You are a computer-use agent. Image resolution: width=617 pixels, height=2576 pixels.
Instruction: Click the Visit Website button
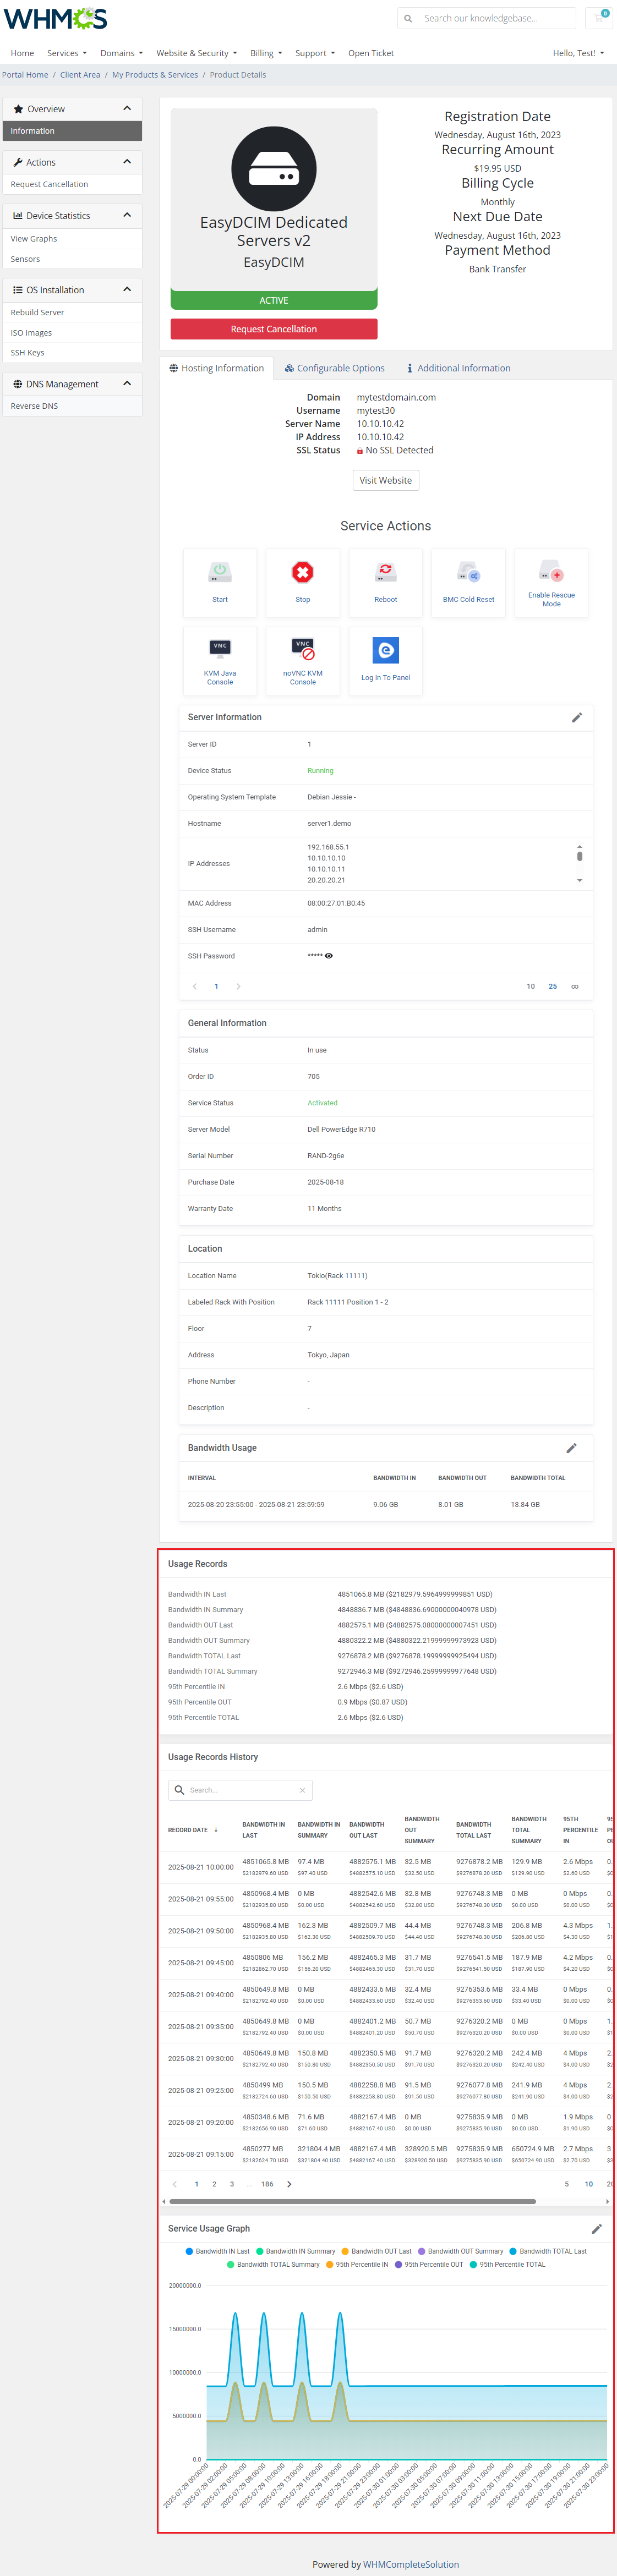[x=385, y=480]
